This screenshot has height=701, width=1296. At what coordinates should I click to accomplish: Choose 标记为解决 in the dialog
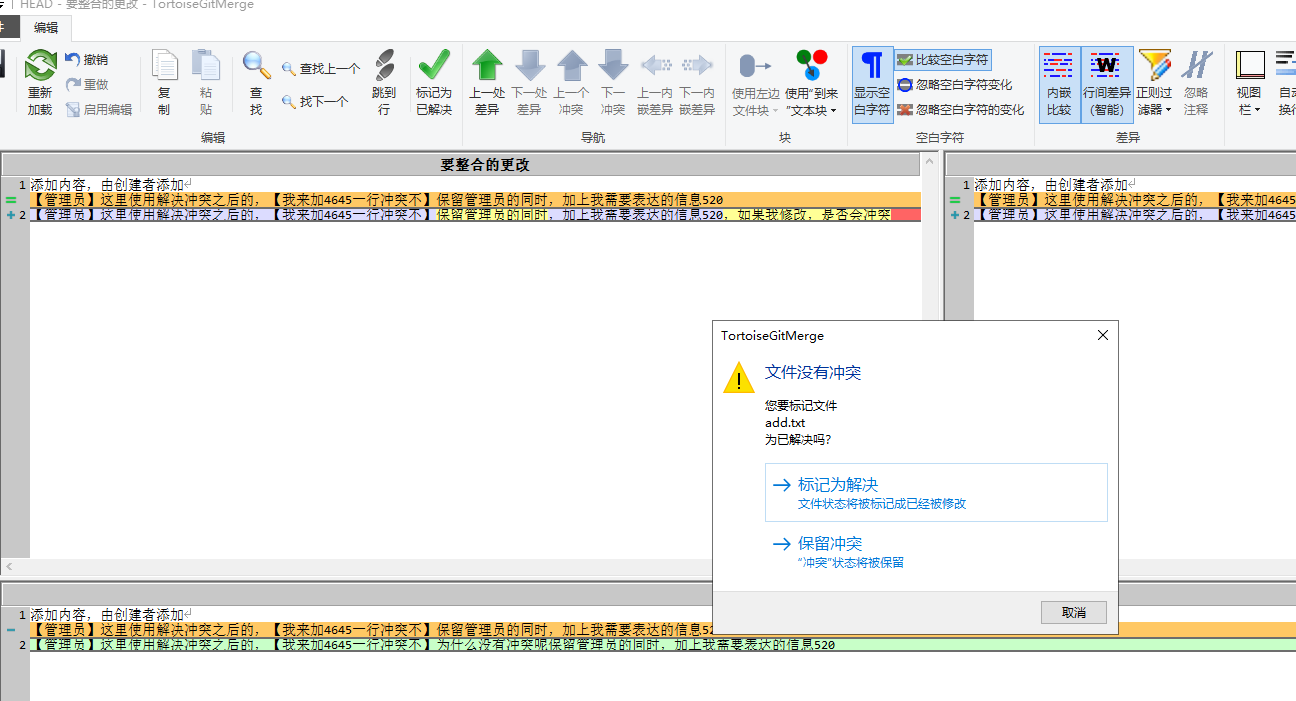pos(936,492)
